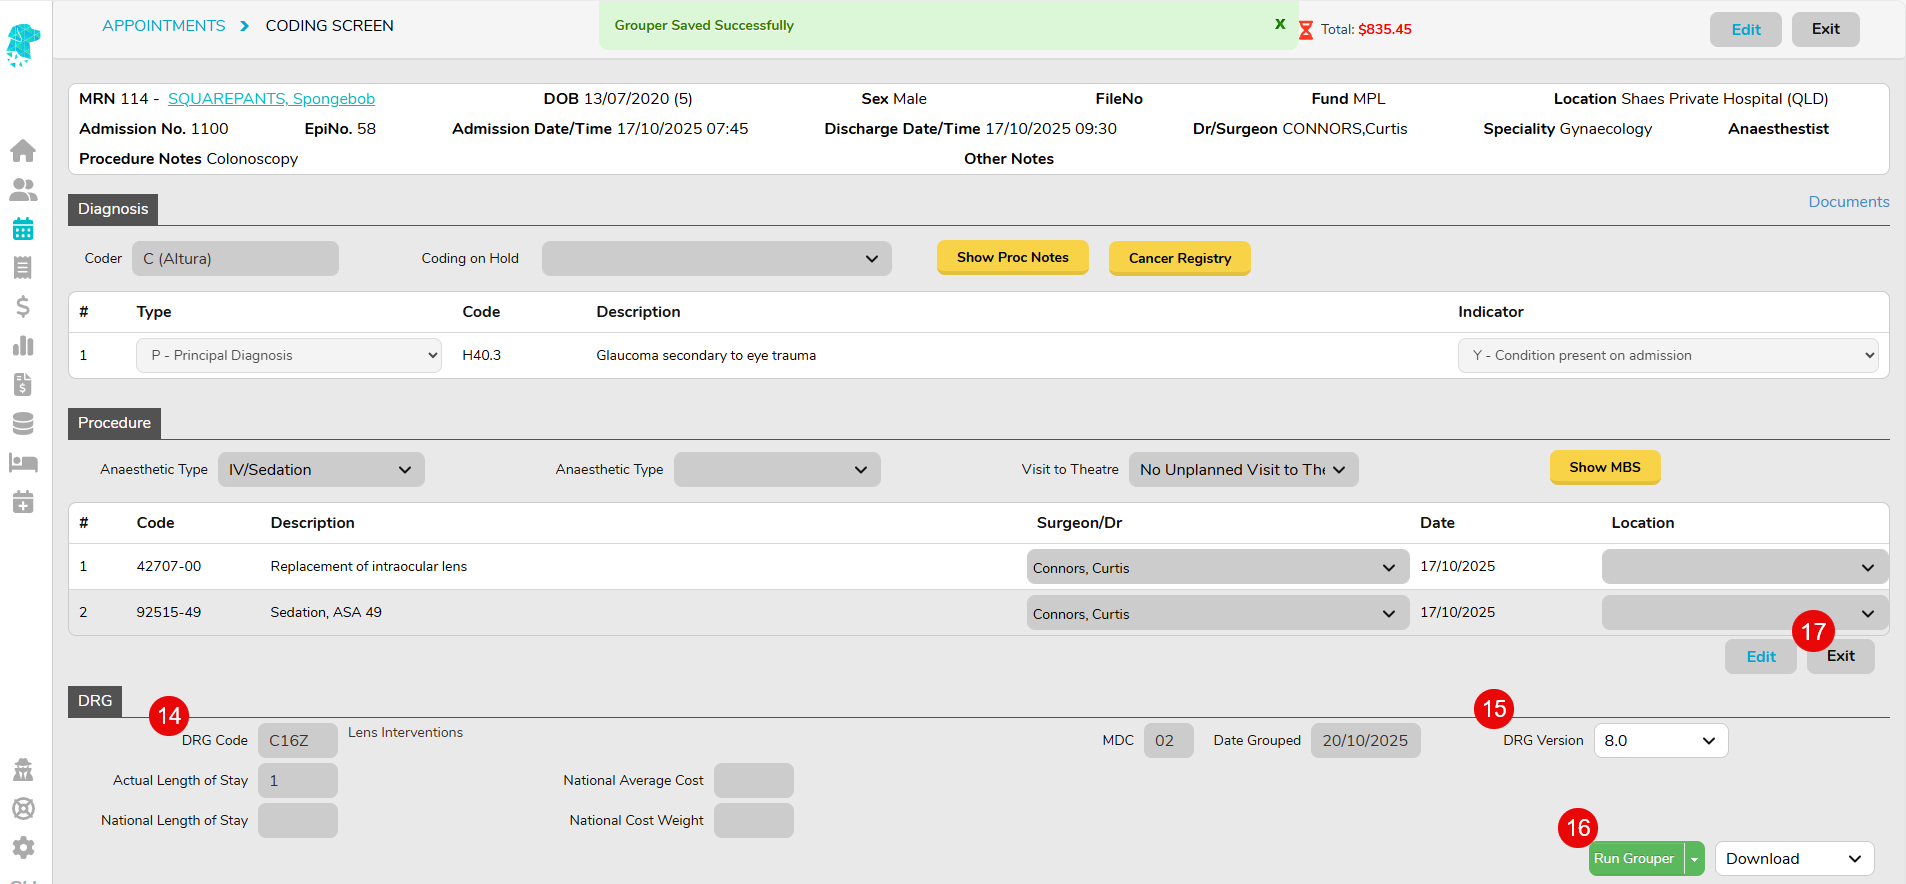The width and height of the screenshot is (1906, 884).
Task: Open the Home icon in sidebar
Action: tap(23, 151)
